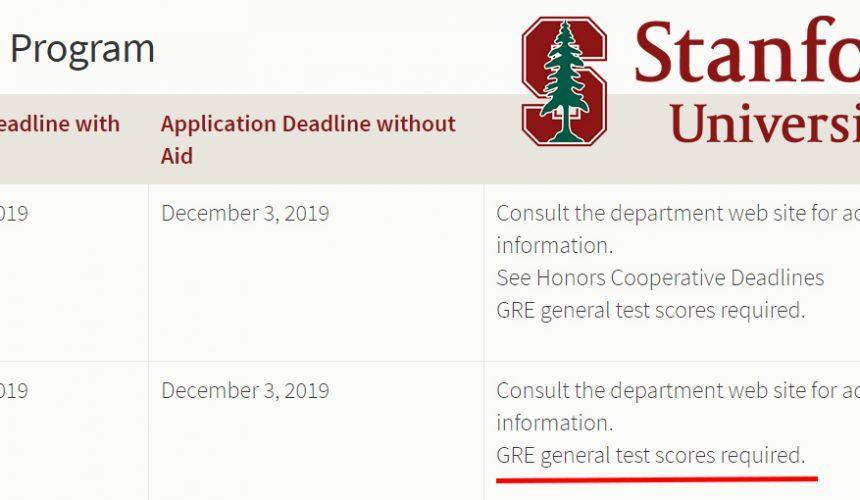Select first row December 3, 2019 date
Viewport: 860px width, 500px height.
(245, 213)
